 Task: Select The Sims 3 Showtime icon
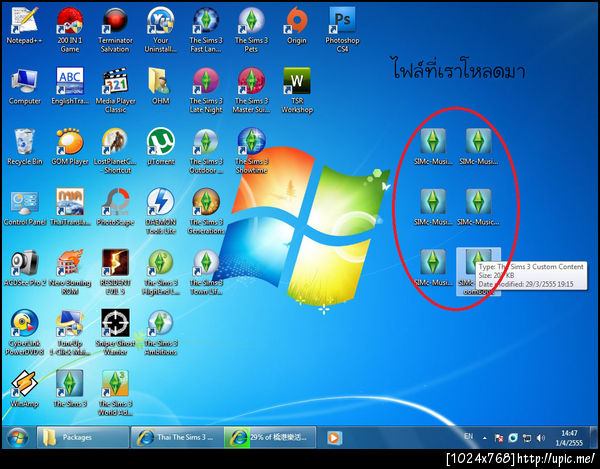(x=251, y=151)
